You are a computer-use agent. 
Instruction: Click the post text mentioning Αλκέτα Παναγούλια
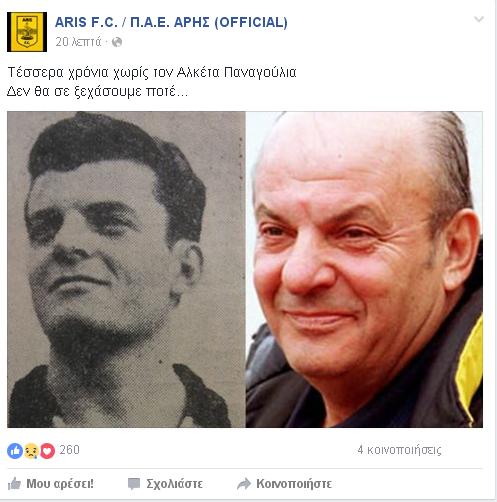click(x=152, y=72)
